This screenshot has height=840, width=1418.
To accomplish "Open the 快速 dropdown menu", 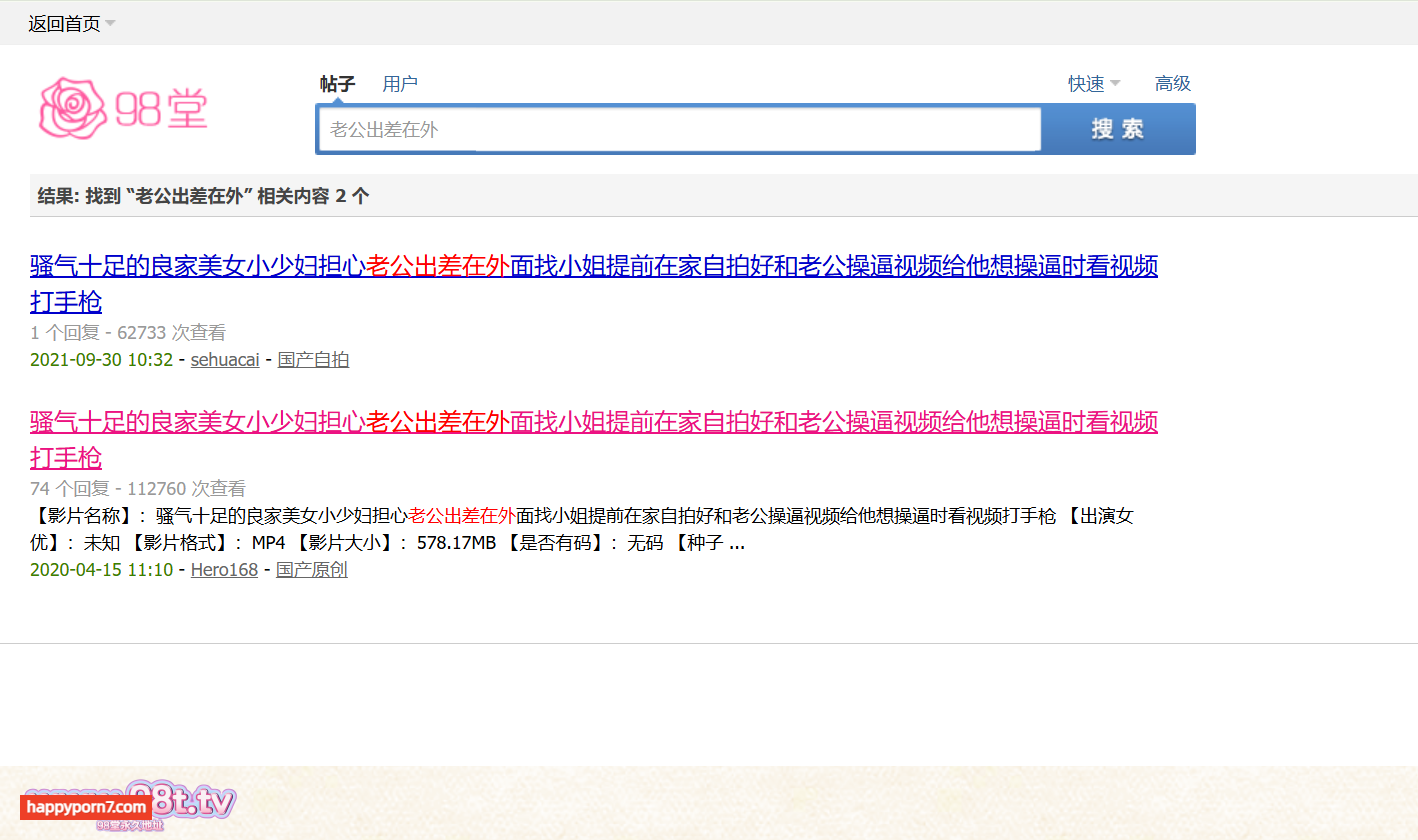I will [1094, 84].
